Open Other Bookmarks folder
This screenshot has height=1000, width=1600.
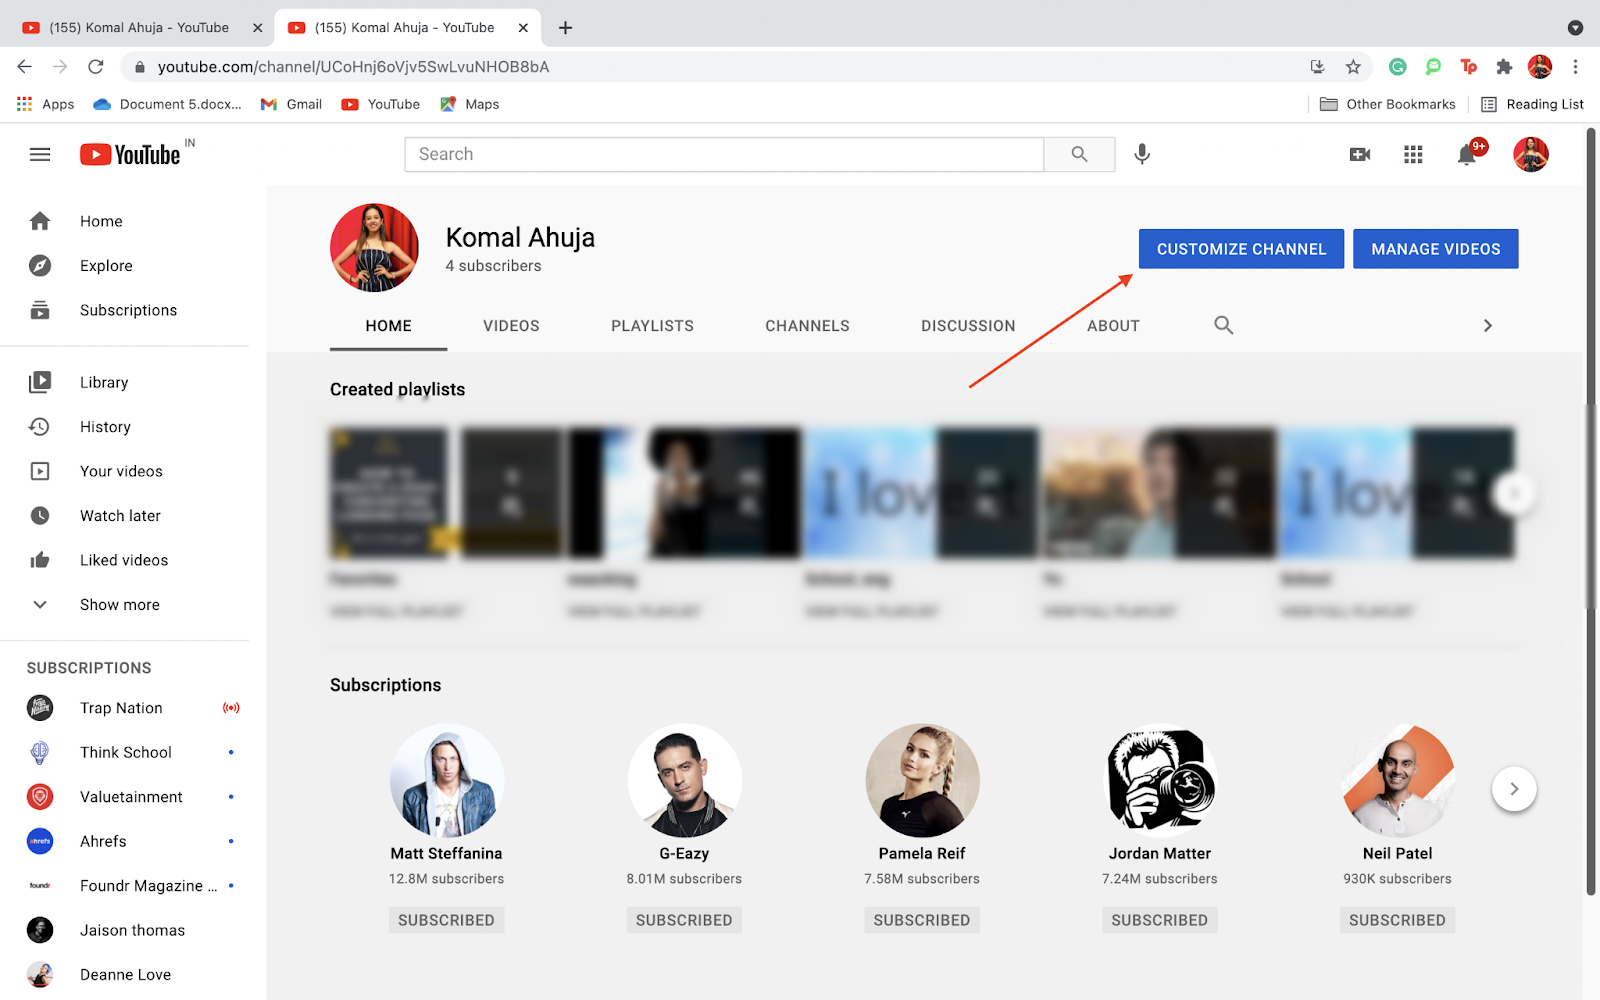(x=1388, y=104)
